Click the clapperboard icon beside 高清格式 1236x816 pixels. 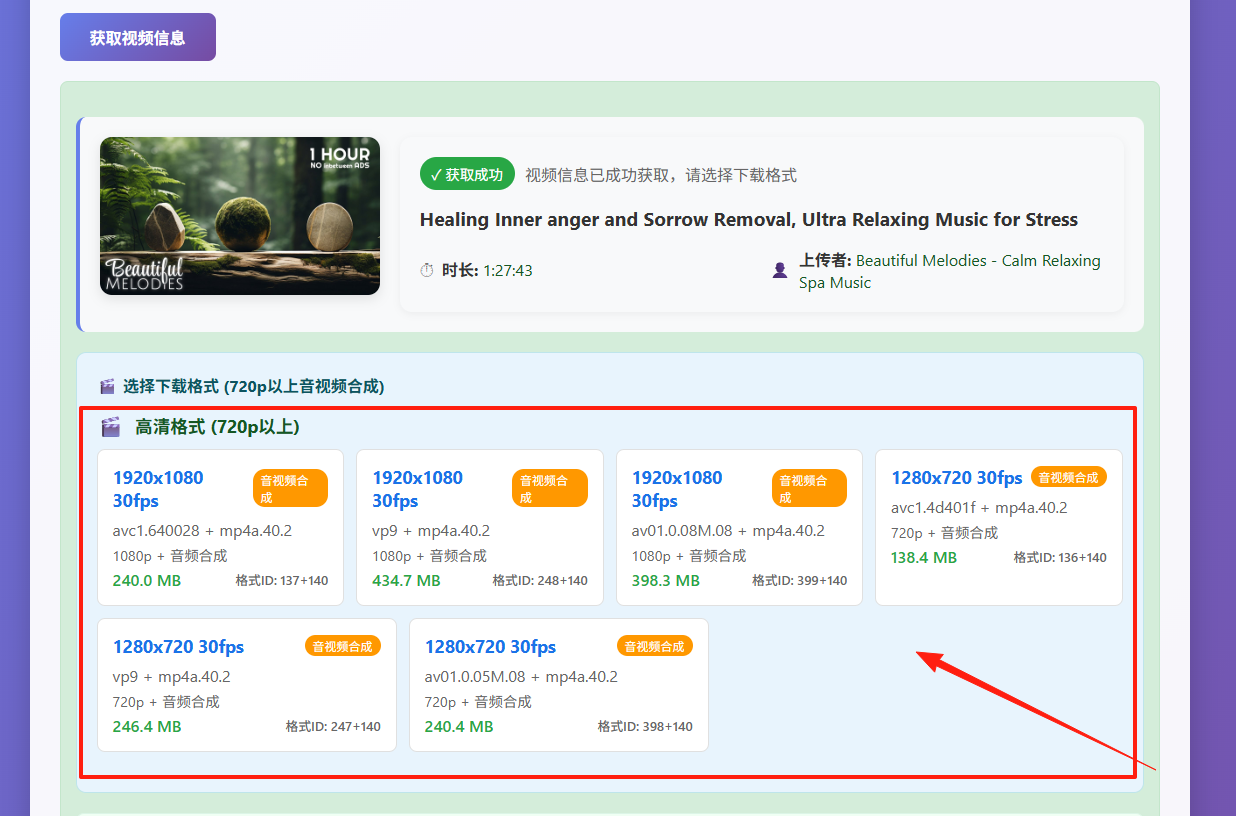[111, 427]
